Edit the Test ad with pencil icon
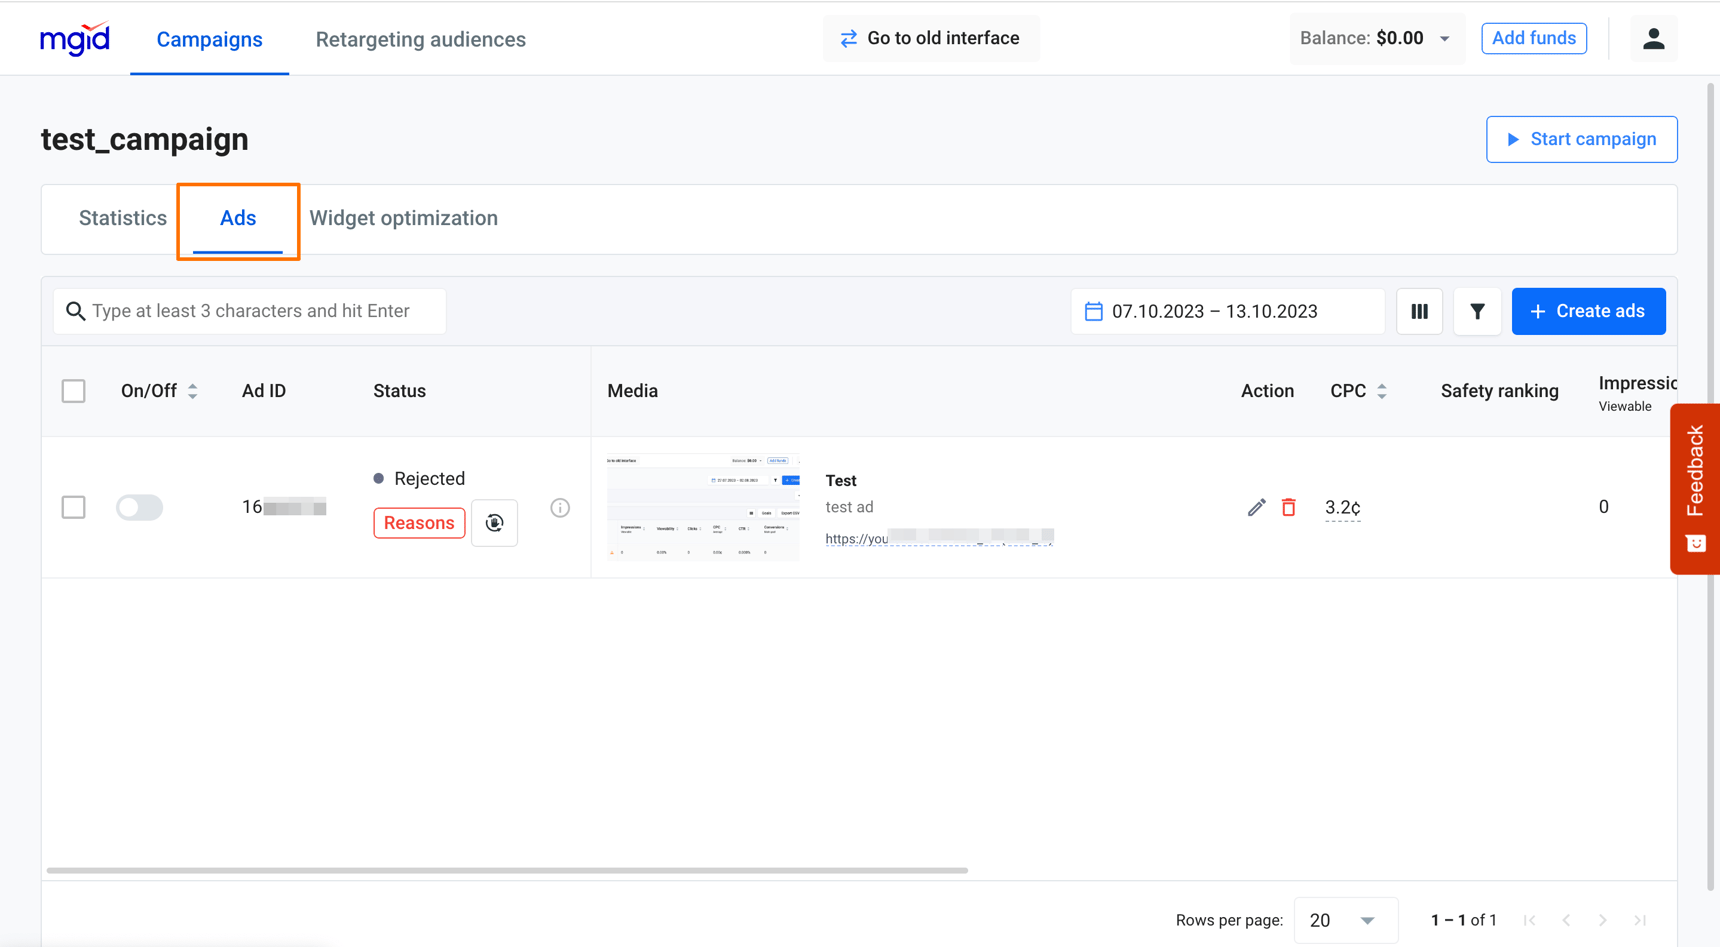The height and width of the screenshot is (947, 1720). coord(1255,507)
